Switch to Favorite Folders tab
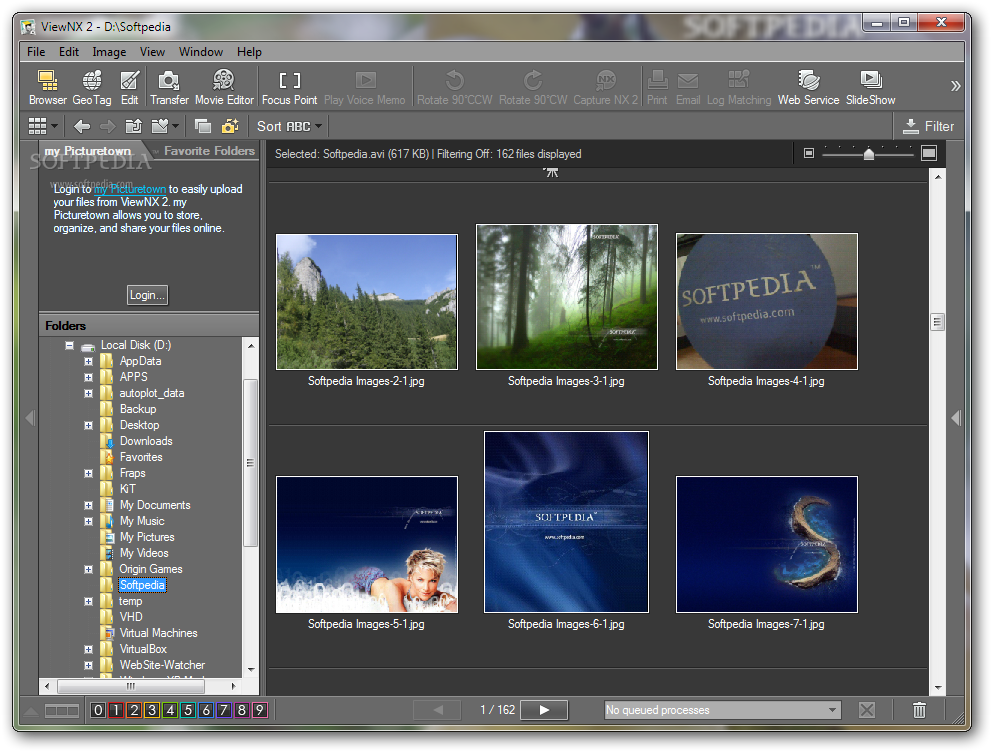The height and width of the screenshot is (752, 992). coord(209,151)
